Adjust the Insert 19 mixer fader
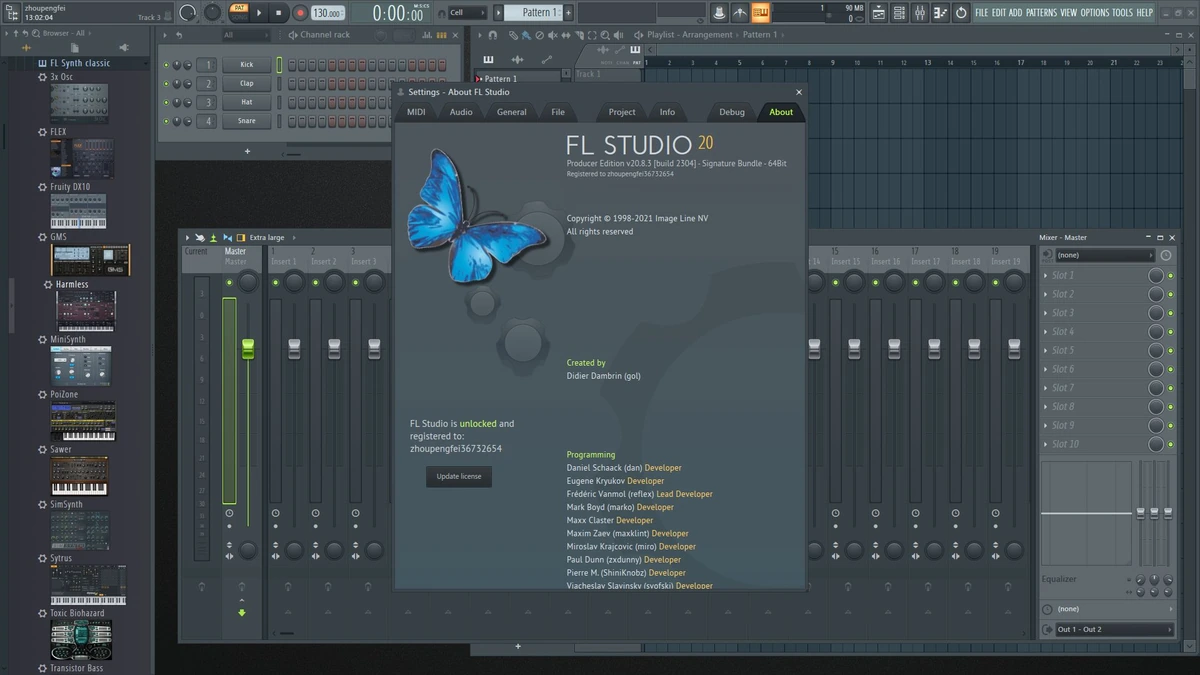This screenshot has width=1200, height=675. pyautogui.click(x=1014, y=348)
